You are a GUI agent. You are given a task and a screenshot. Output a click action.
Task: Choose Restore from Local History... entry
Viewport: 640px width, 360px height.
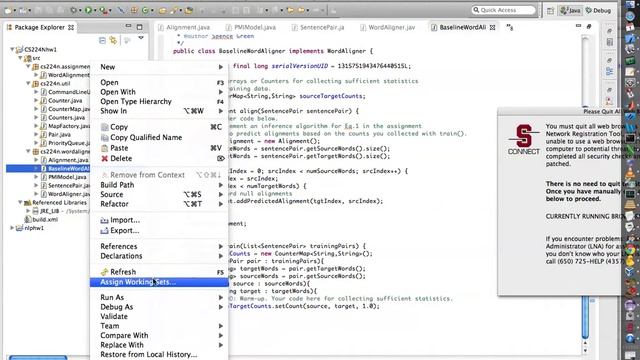click(x=159, y=354)
